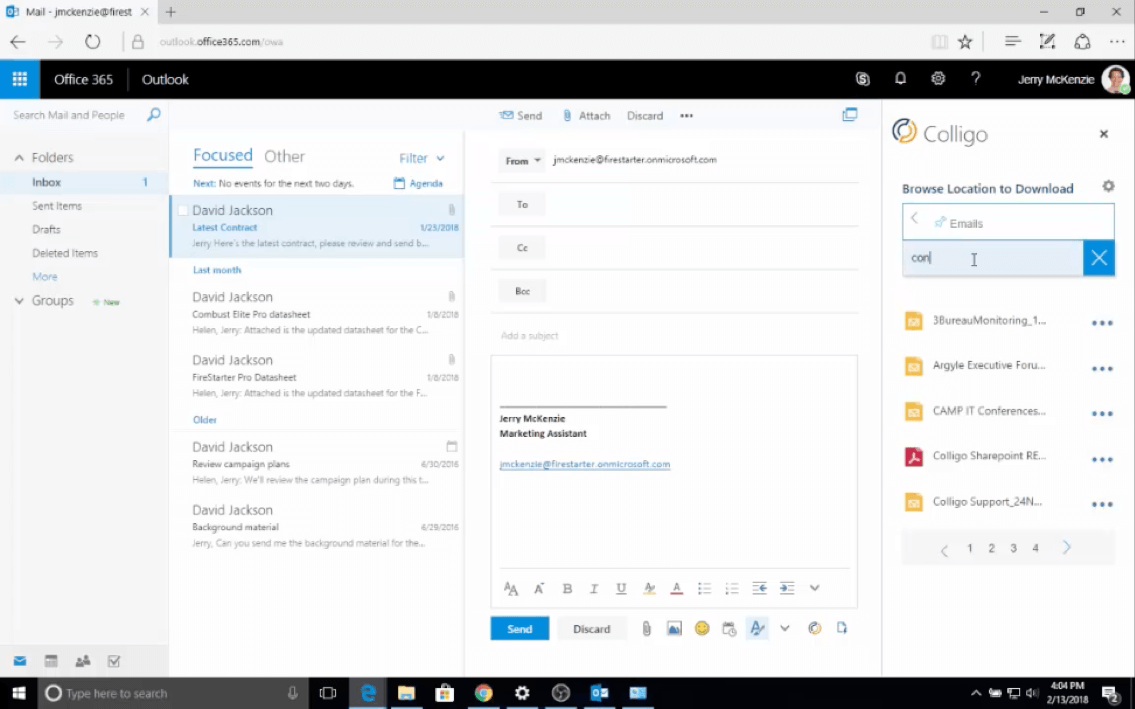Choose the font color
This screenshot has width=1135, height=709.
click(x=676, y=588)
